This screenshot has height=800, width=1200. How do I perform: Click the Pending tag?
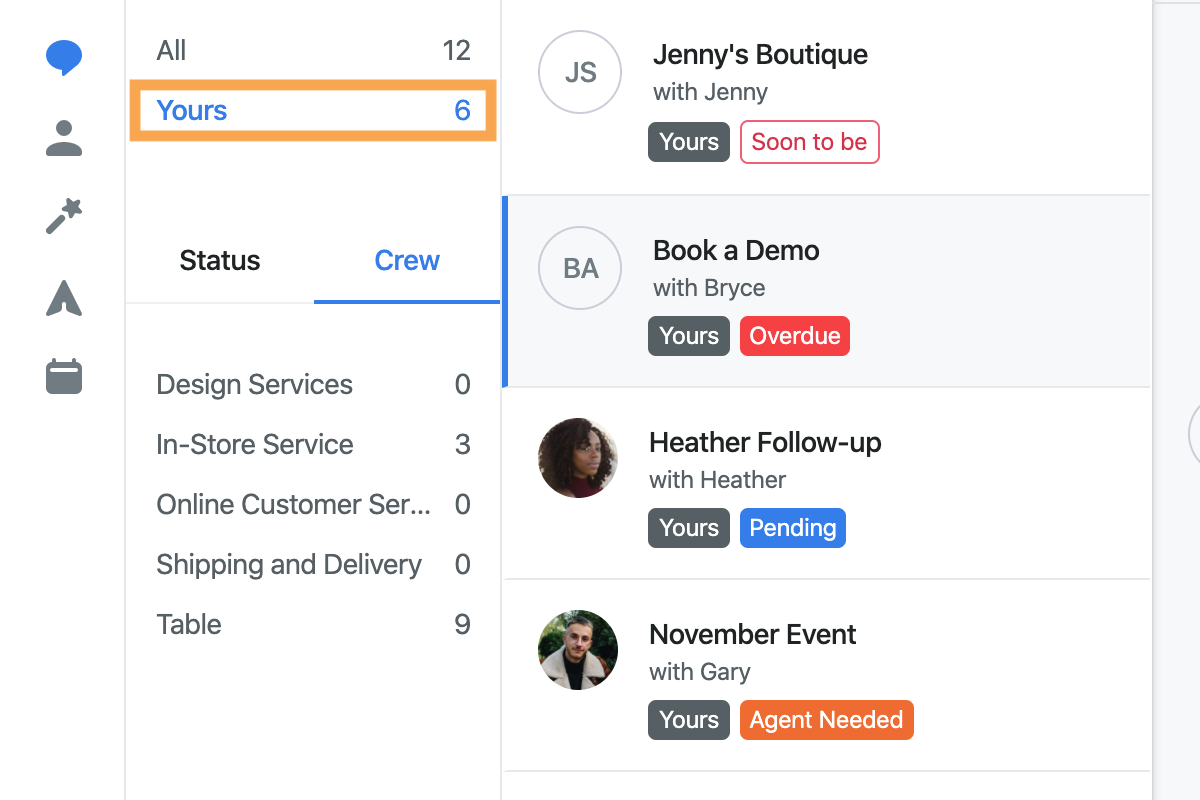(793, 528)
